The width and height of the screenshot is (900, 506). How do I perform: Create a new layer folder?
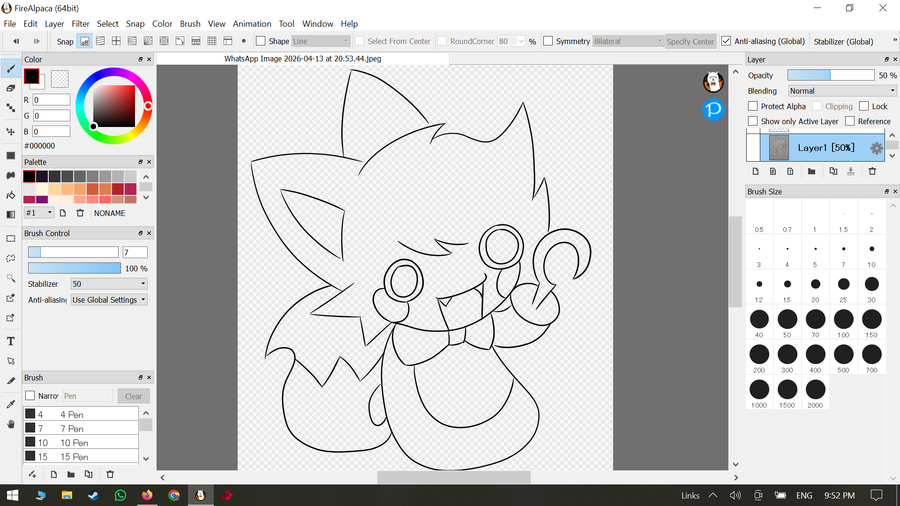tap(811, 172)
